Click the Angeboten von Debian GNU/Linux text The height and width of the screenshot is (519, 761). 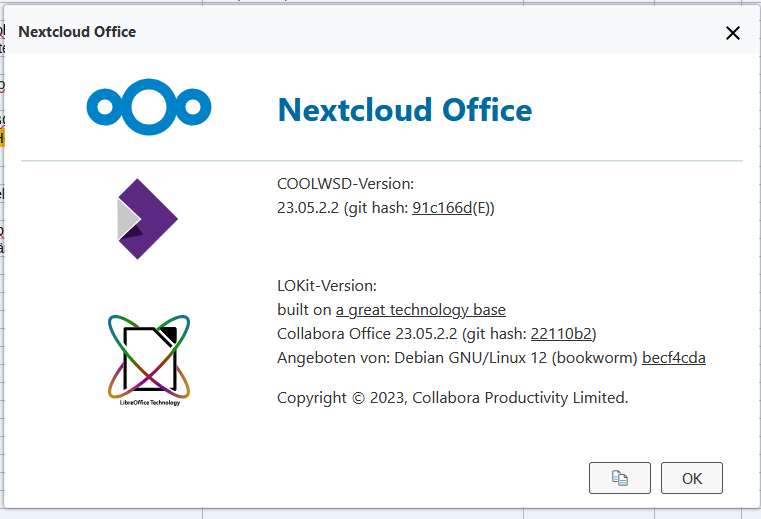457,358
